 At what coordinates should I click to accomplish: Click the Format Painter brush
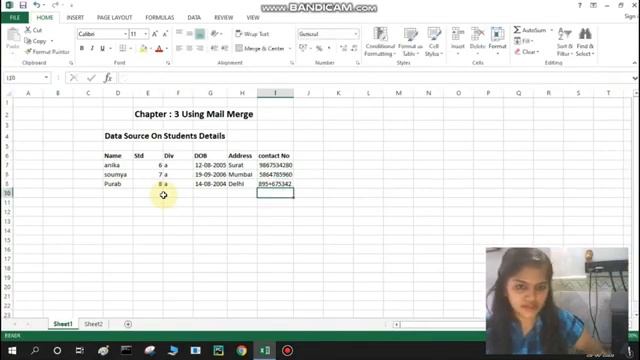click(28, 52)
